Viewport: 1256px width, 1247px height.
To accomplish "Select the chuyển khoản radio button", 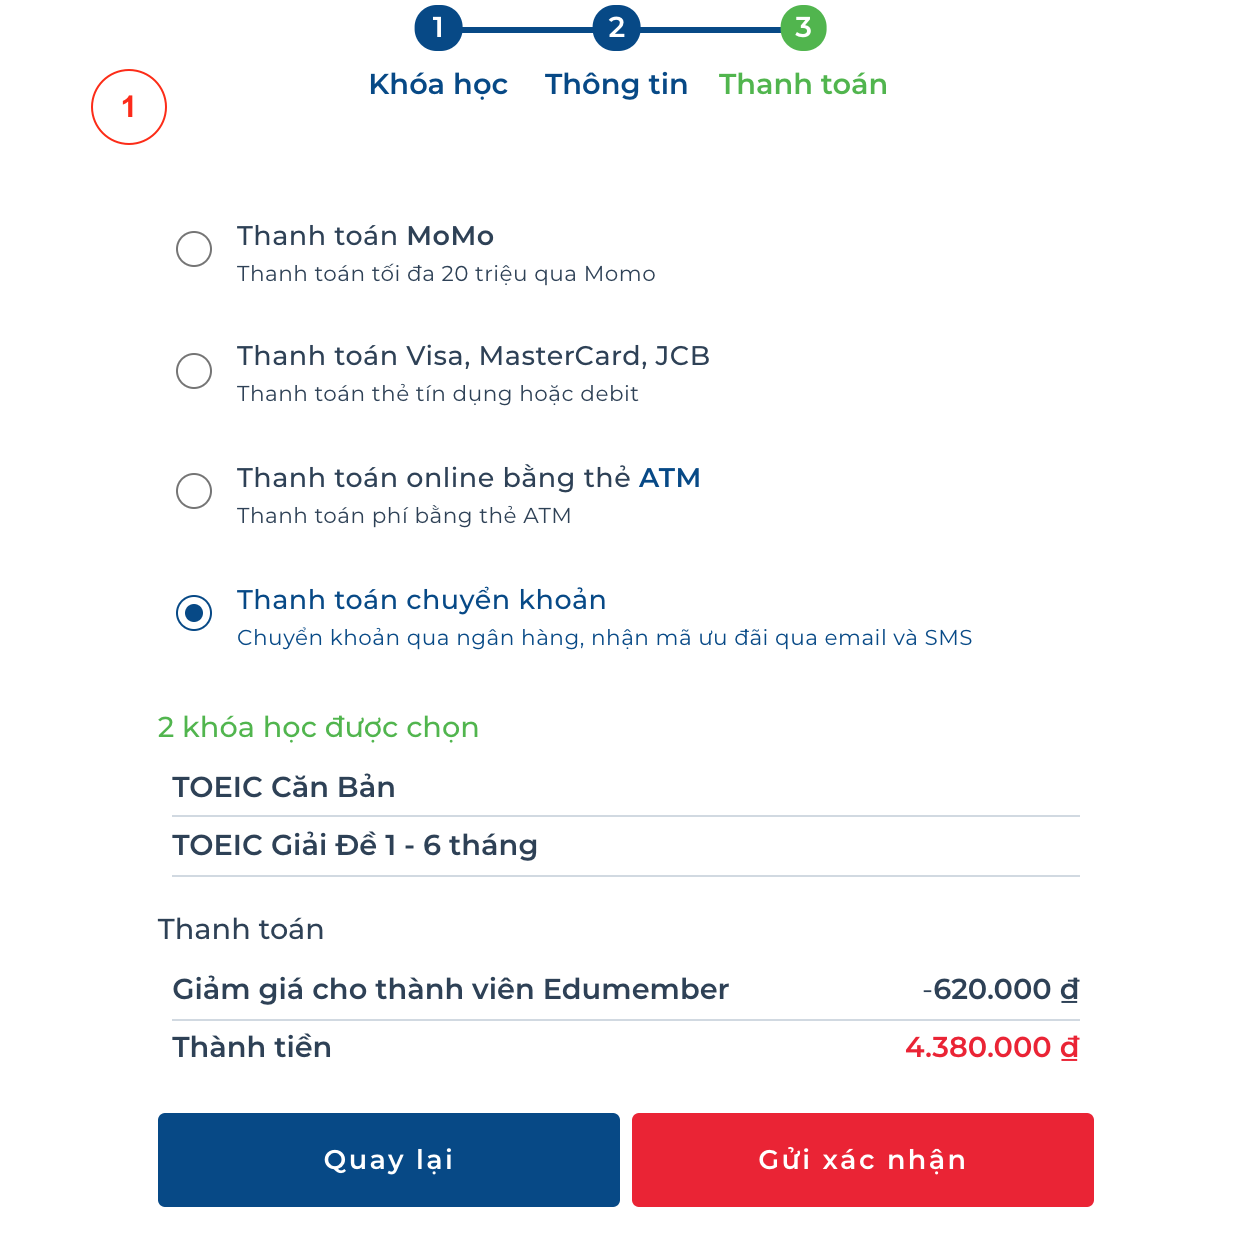I will (194, 613).
